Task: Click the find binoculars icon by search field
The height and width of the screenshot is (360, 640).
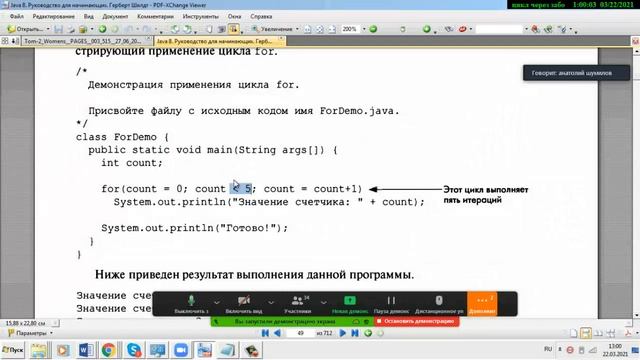Action: coord(536,29)
